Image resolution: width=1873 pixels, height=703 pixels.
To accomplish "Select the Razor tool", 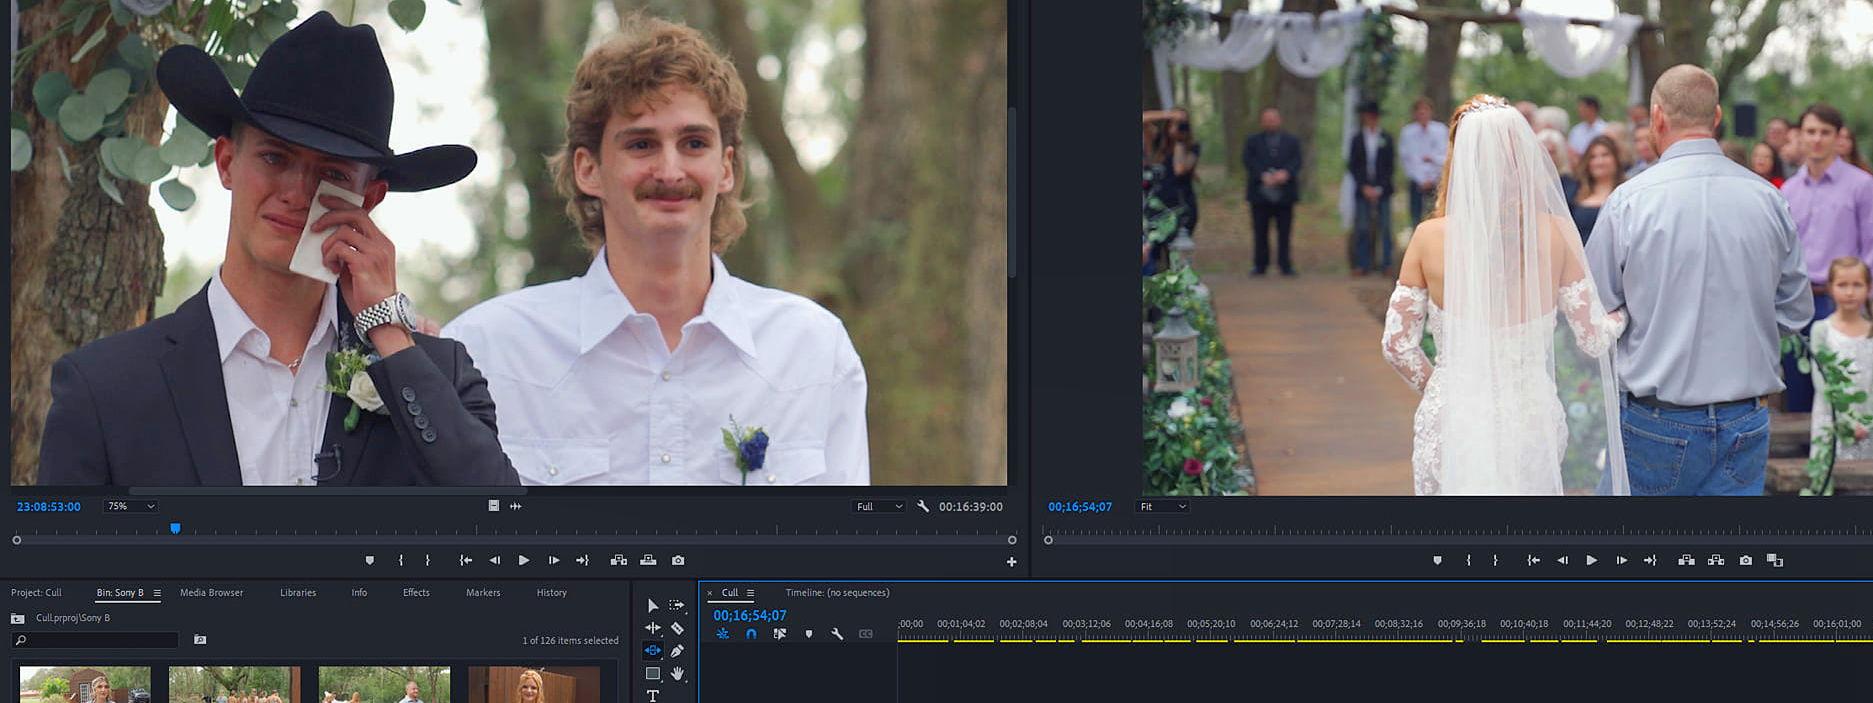I will click(677, 628).
